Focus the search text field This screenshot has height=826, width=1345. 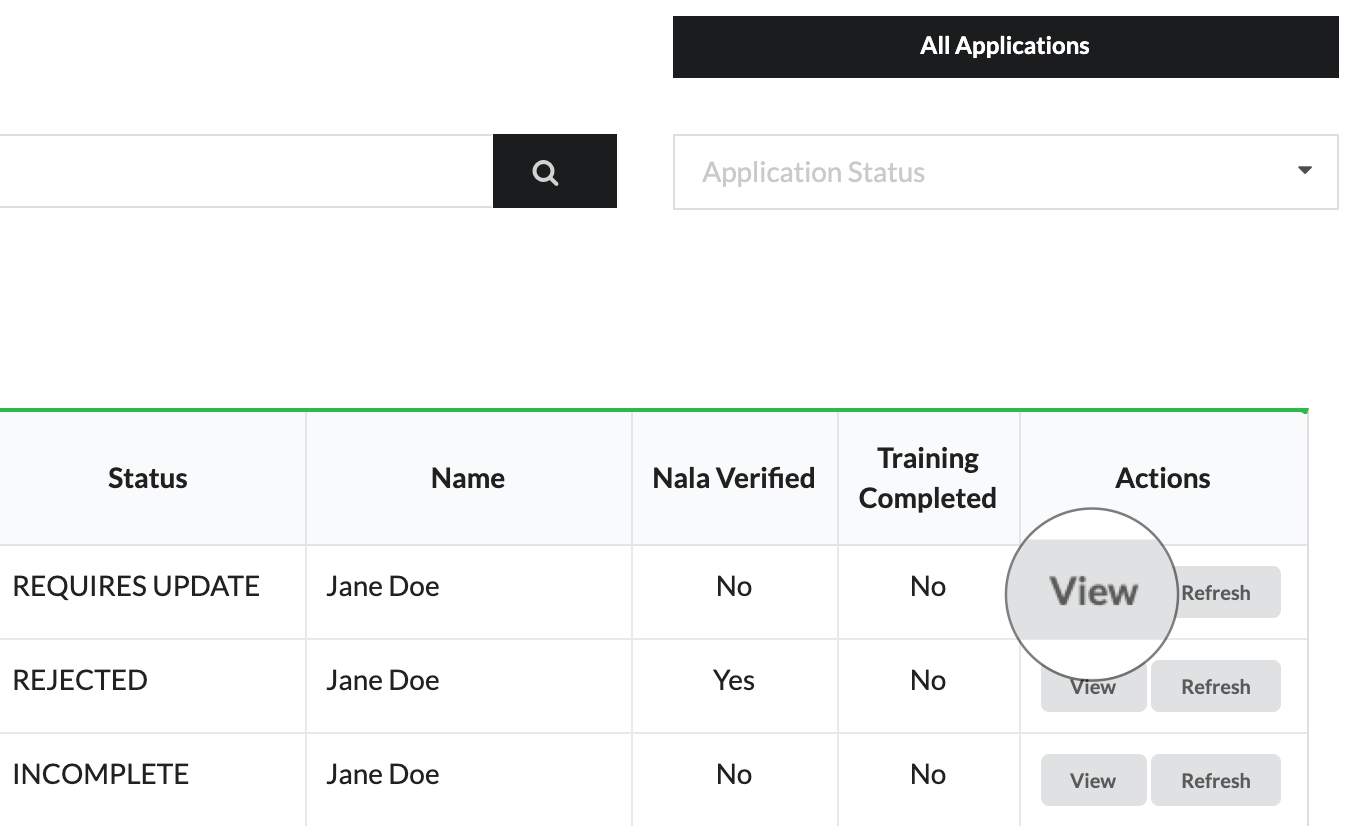click(x=245, y=172)
